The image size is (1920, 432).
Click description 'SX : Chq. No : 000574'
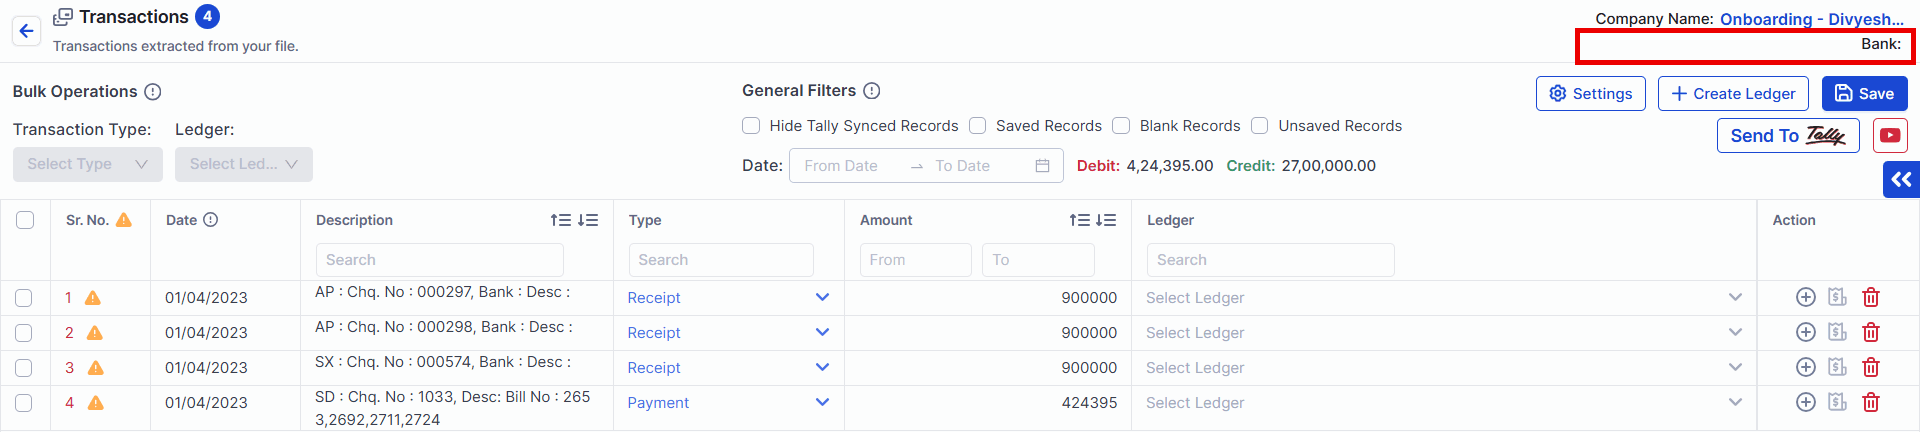point(394,362)
